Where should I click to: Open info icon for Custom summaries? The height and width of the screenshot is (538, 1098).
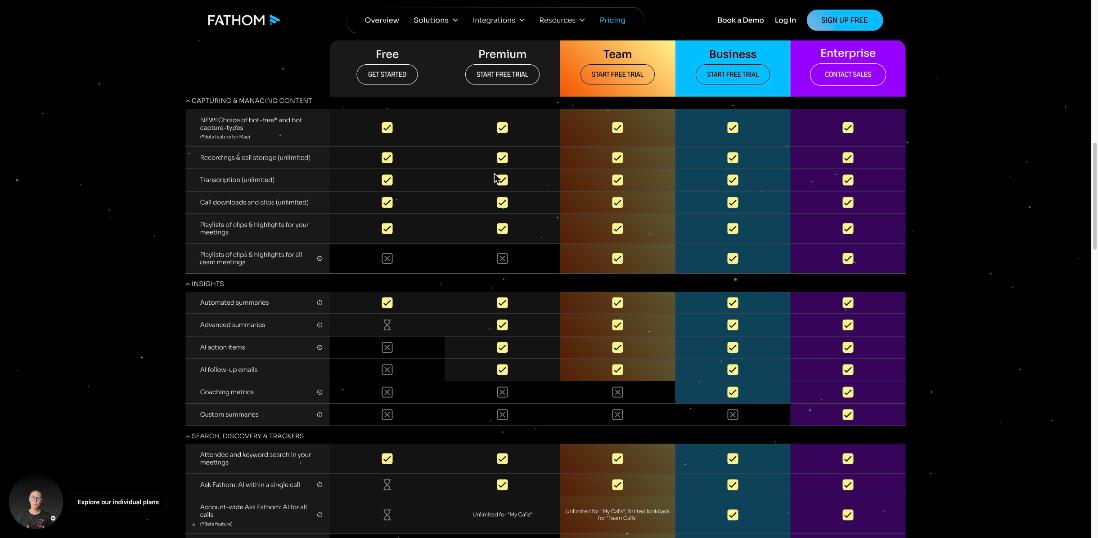[x=319, y=415]
